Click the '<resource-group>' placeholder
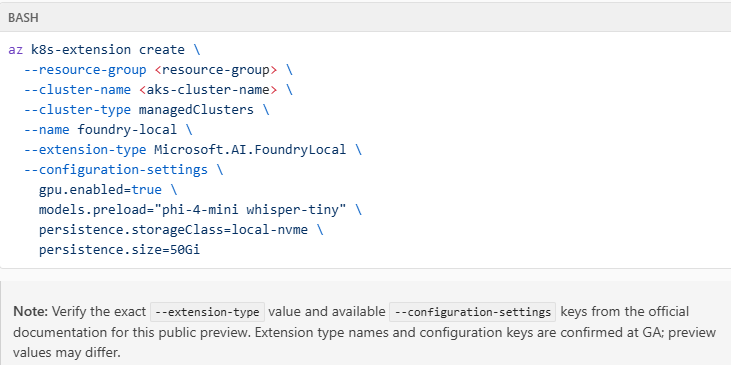Viewport: 731px width, 365px height. tap(216, 70)
